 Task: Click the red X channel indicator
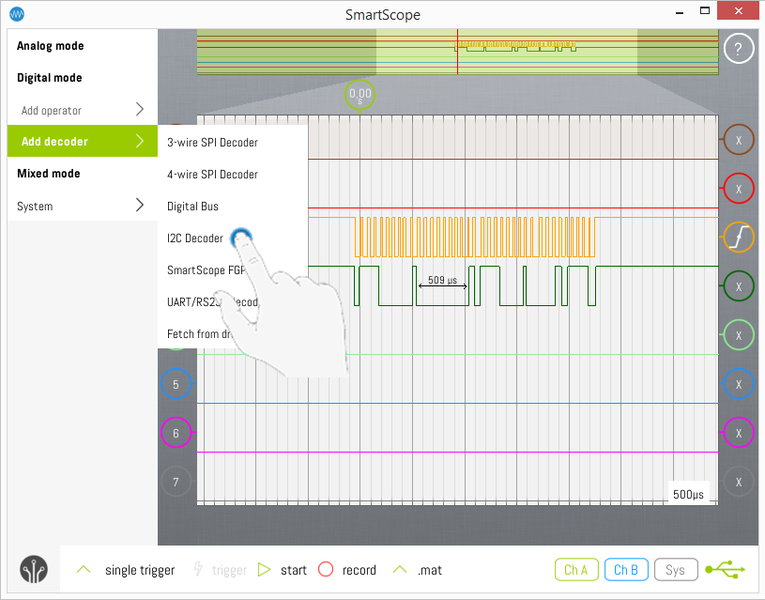click(x=738, y=188)
